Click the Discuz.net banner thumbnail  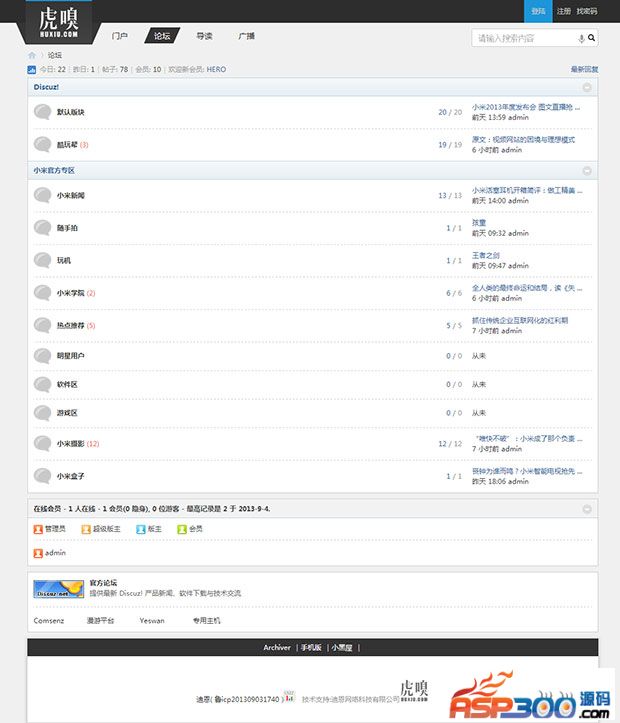point(59,589)
